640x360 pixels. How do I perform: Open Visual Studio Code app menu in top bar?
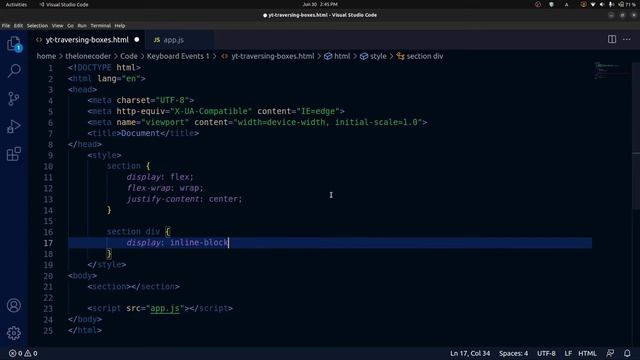point(64,4)
